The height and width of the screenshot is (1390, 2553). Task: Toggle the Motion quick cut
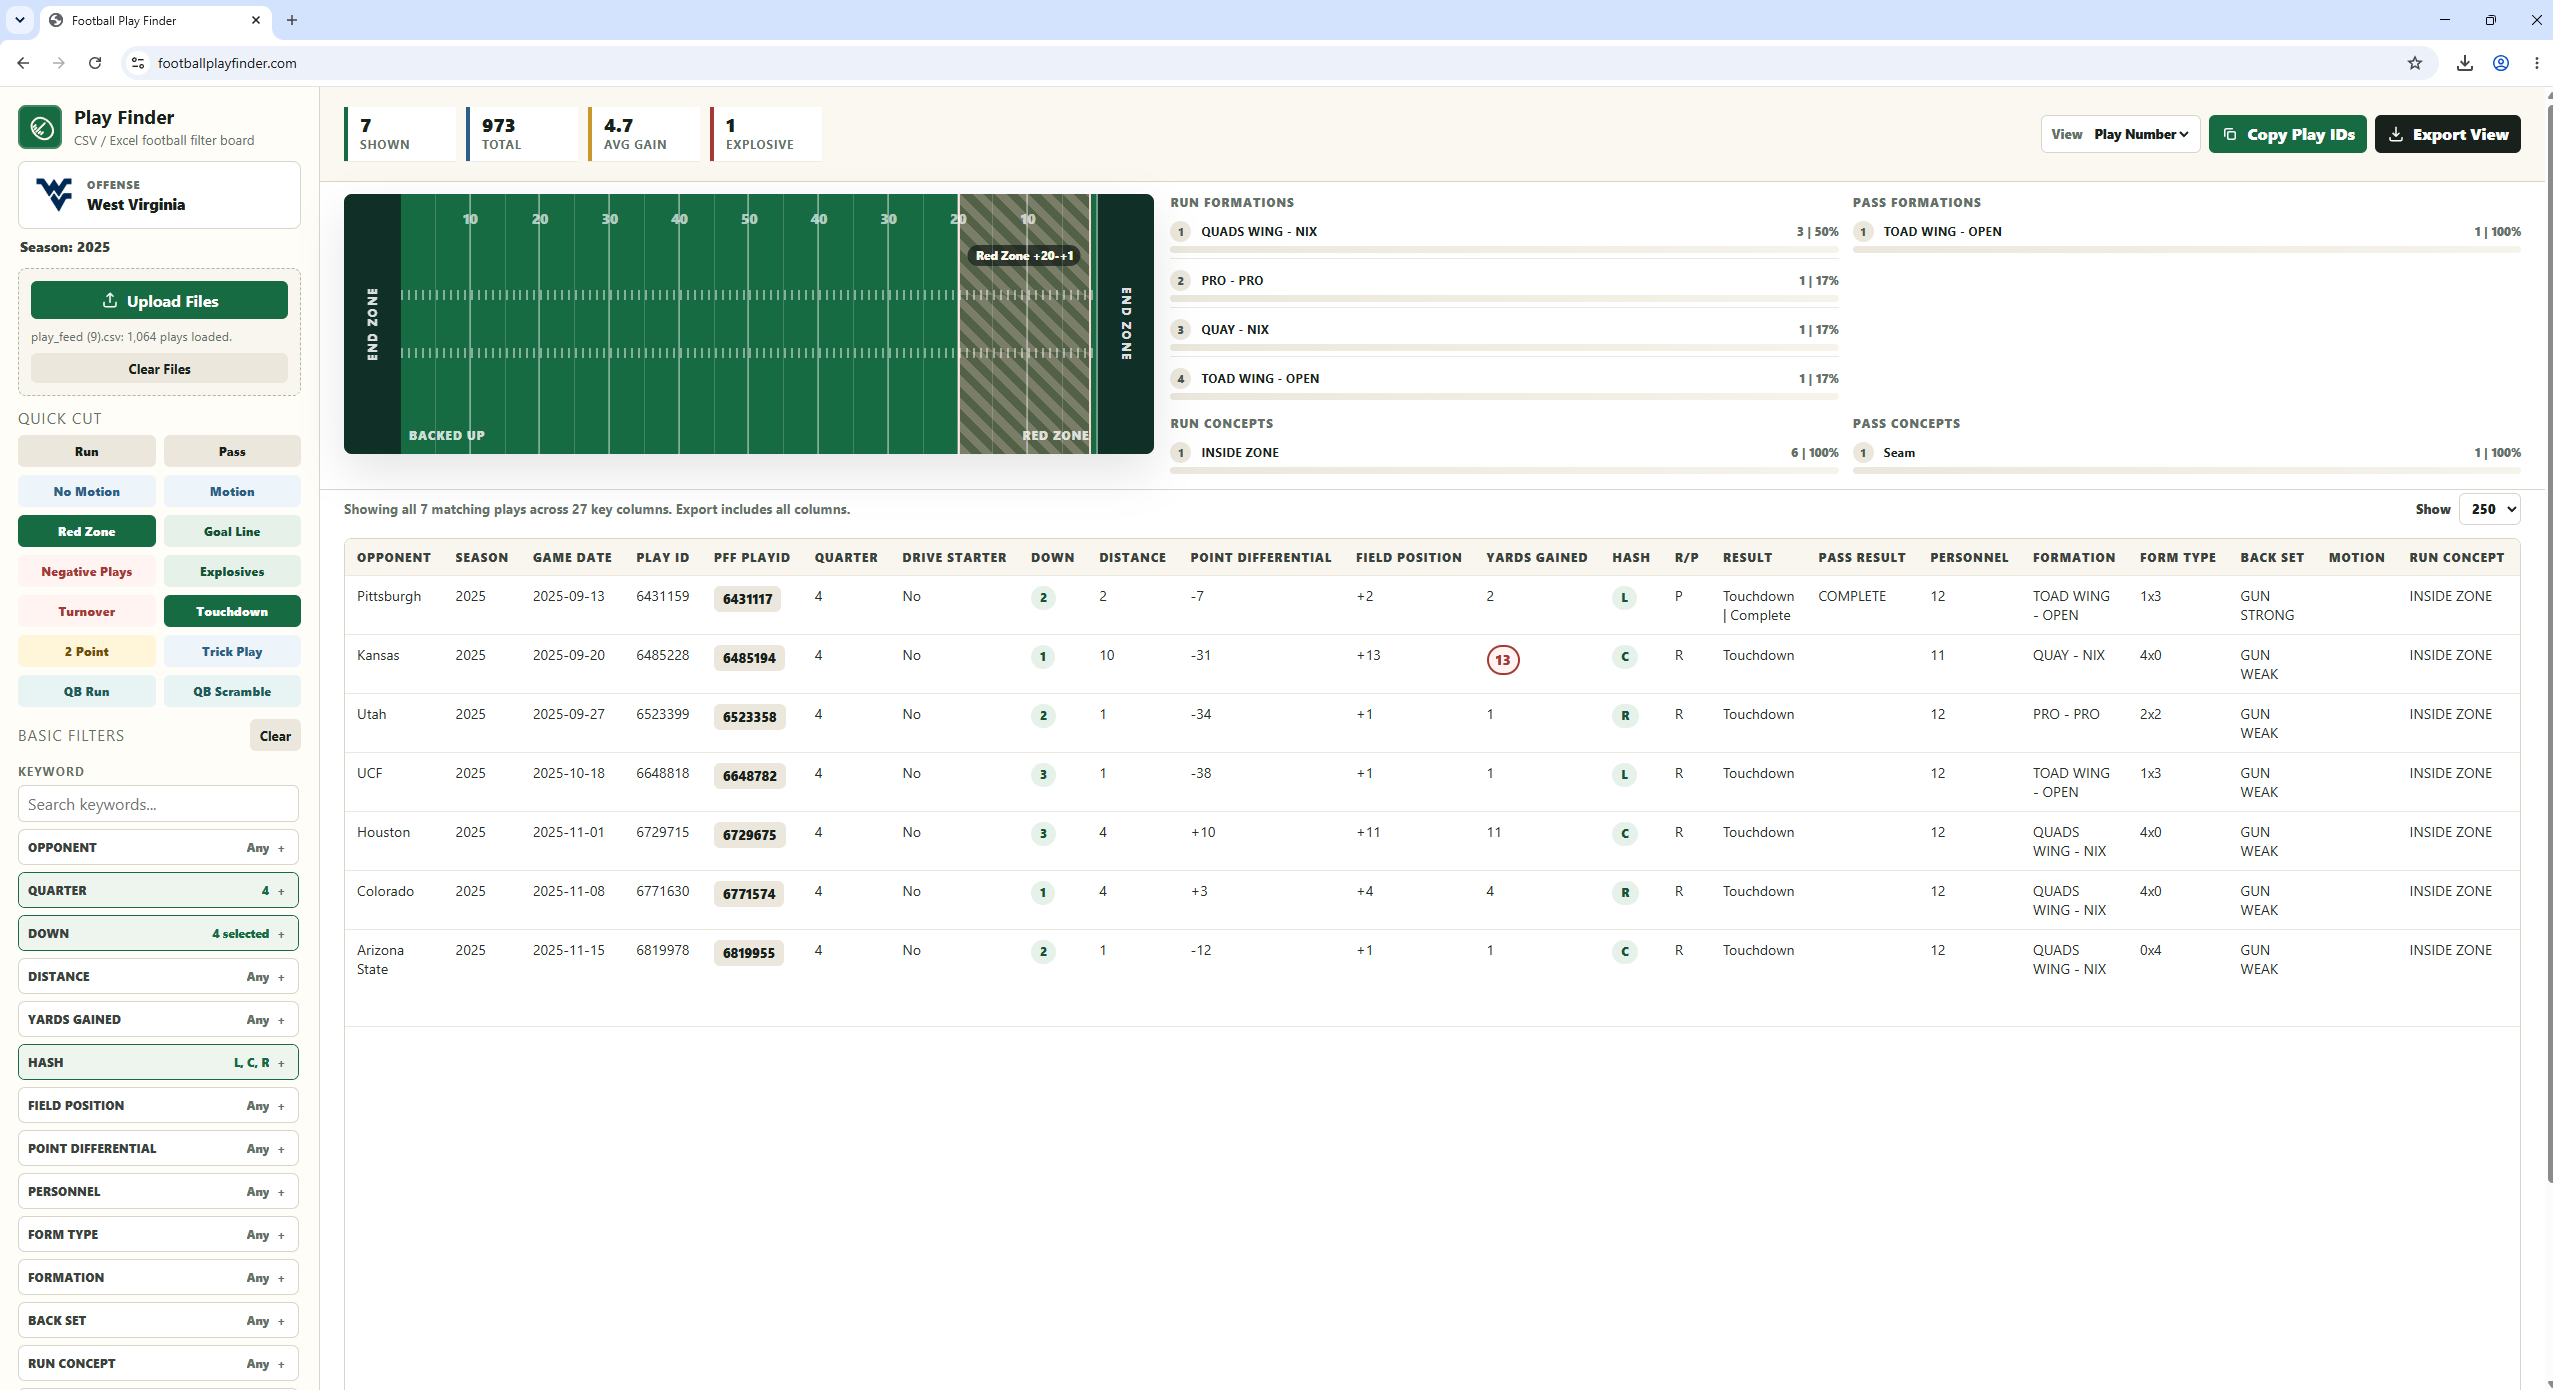point(232,491)
